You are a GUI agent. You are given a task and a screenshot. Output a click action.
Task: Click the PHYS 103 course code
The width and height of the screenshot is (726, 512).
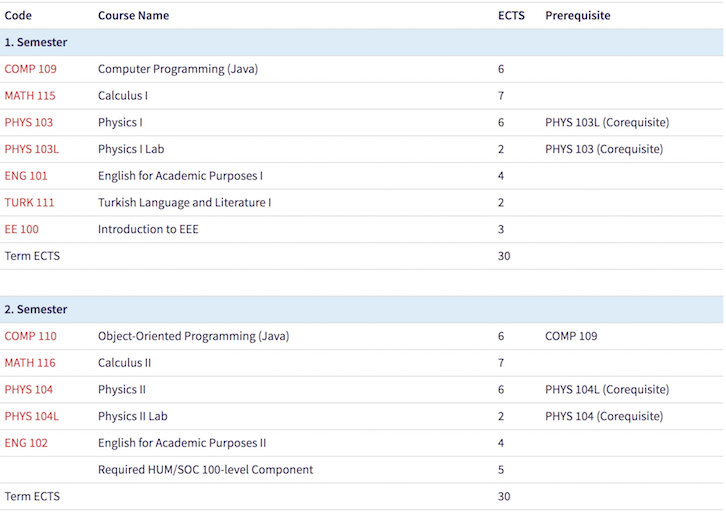(29, 123)
